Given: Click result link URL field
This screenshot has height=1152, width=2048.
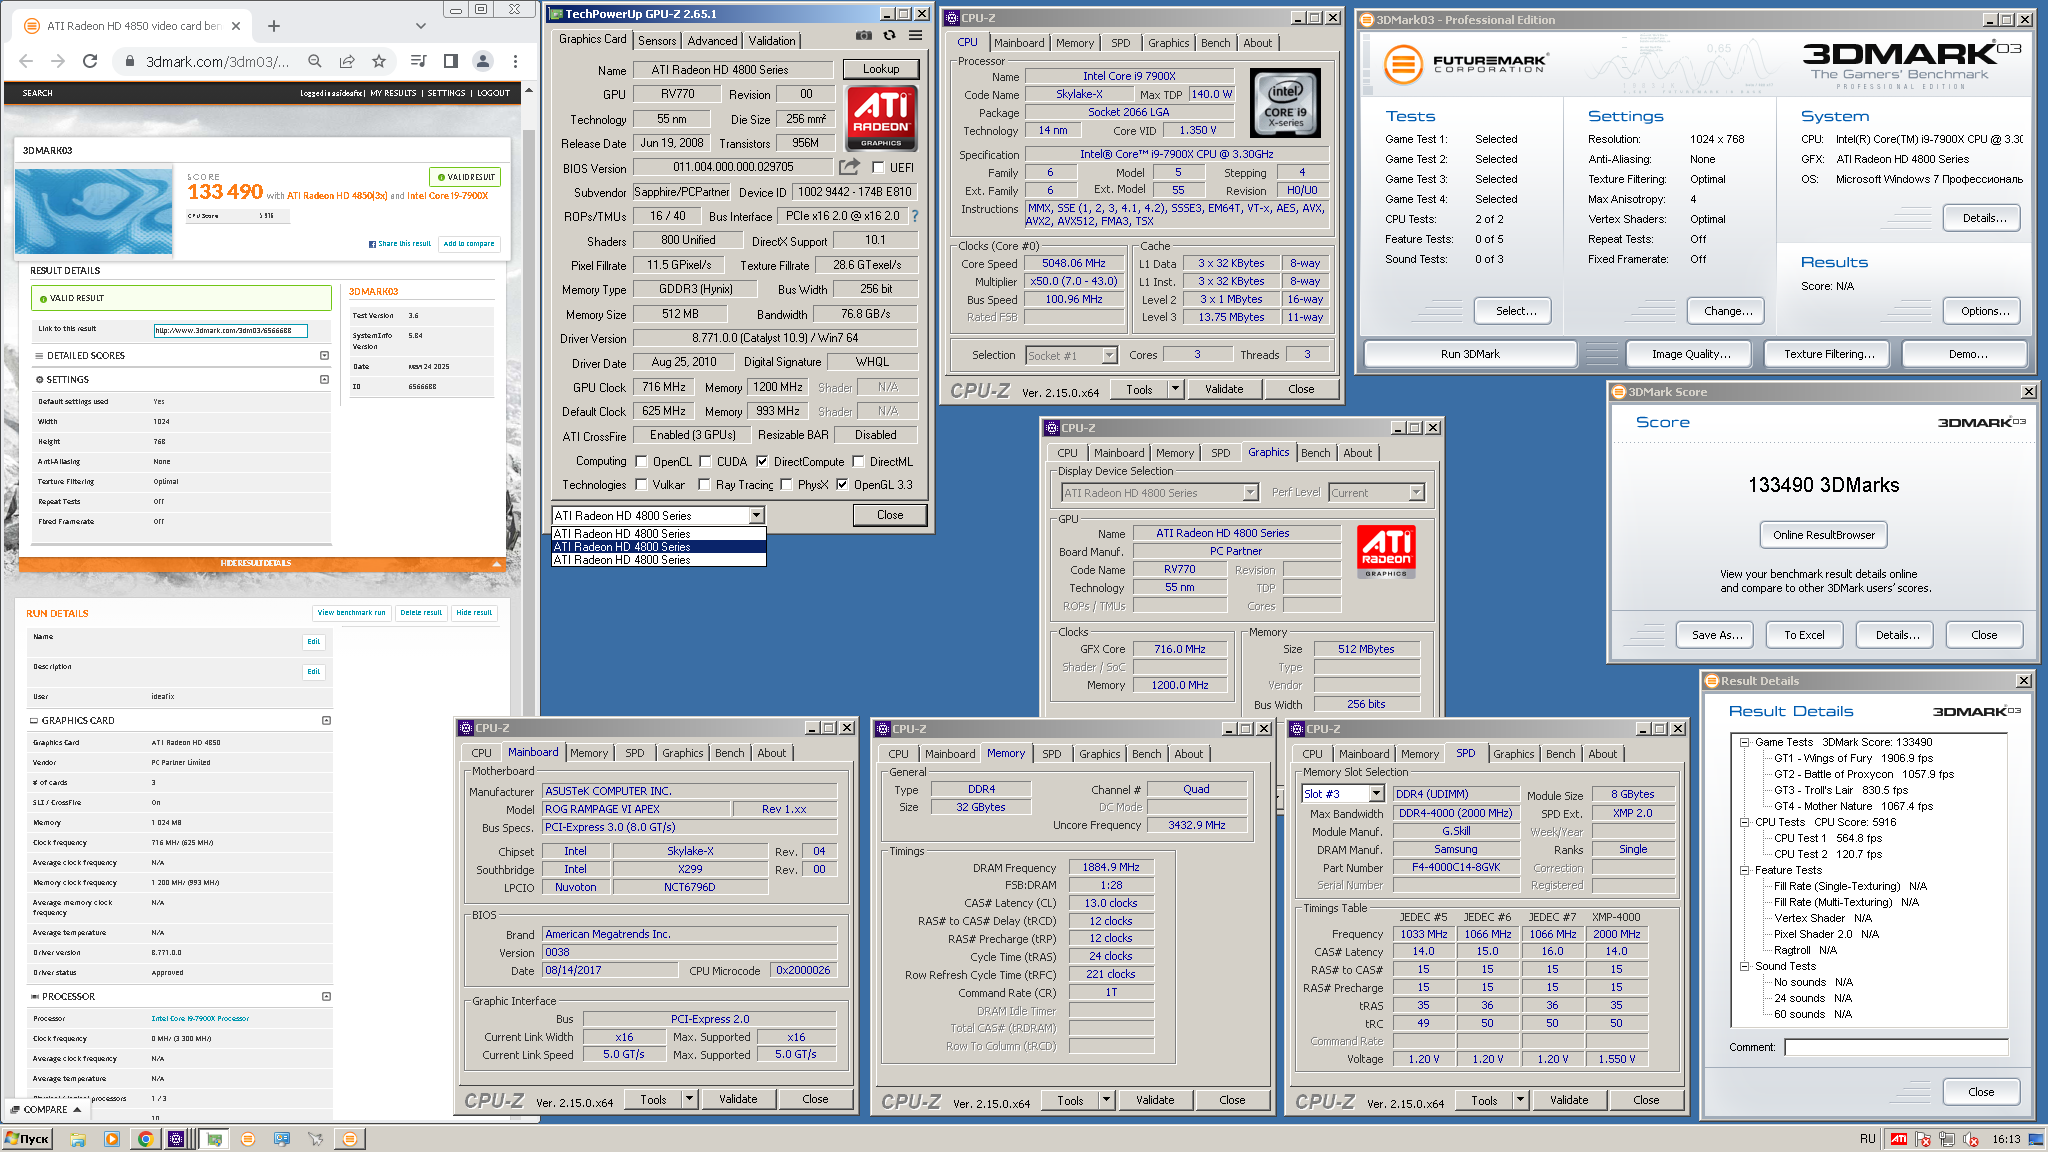Looking at the screenshot, I should (230, 330).
